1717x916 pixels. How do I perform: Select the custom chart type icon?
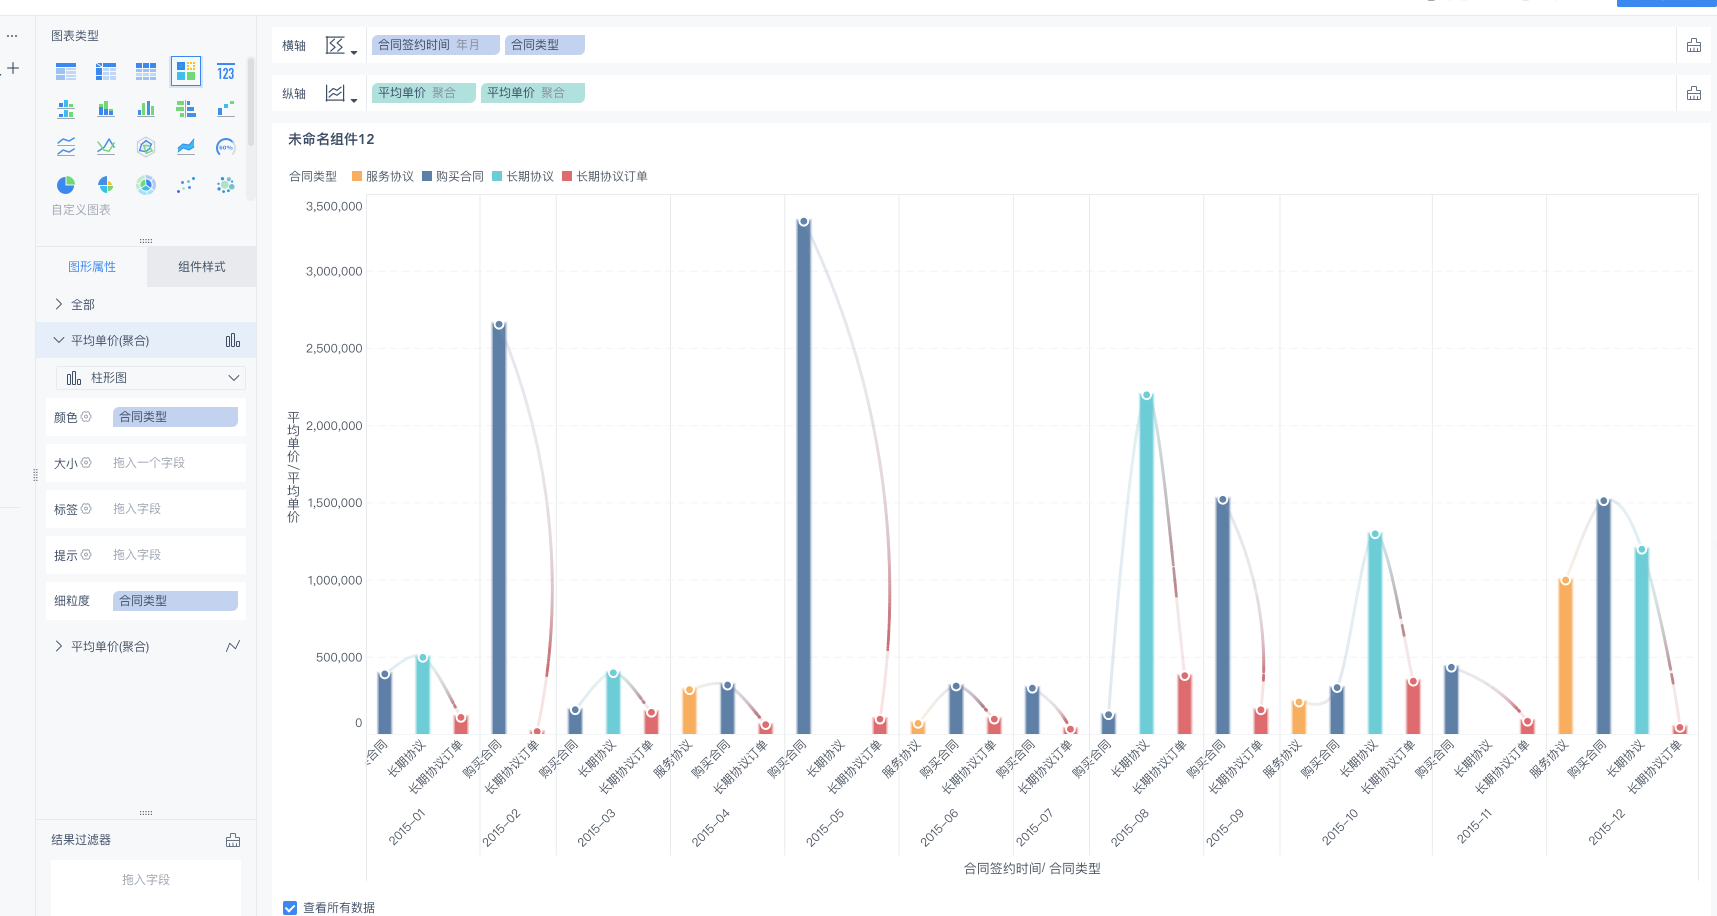[186, 71]
